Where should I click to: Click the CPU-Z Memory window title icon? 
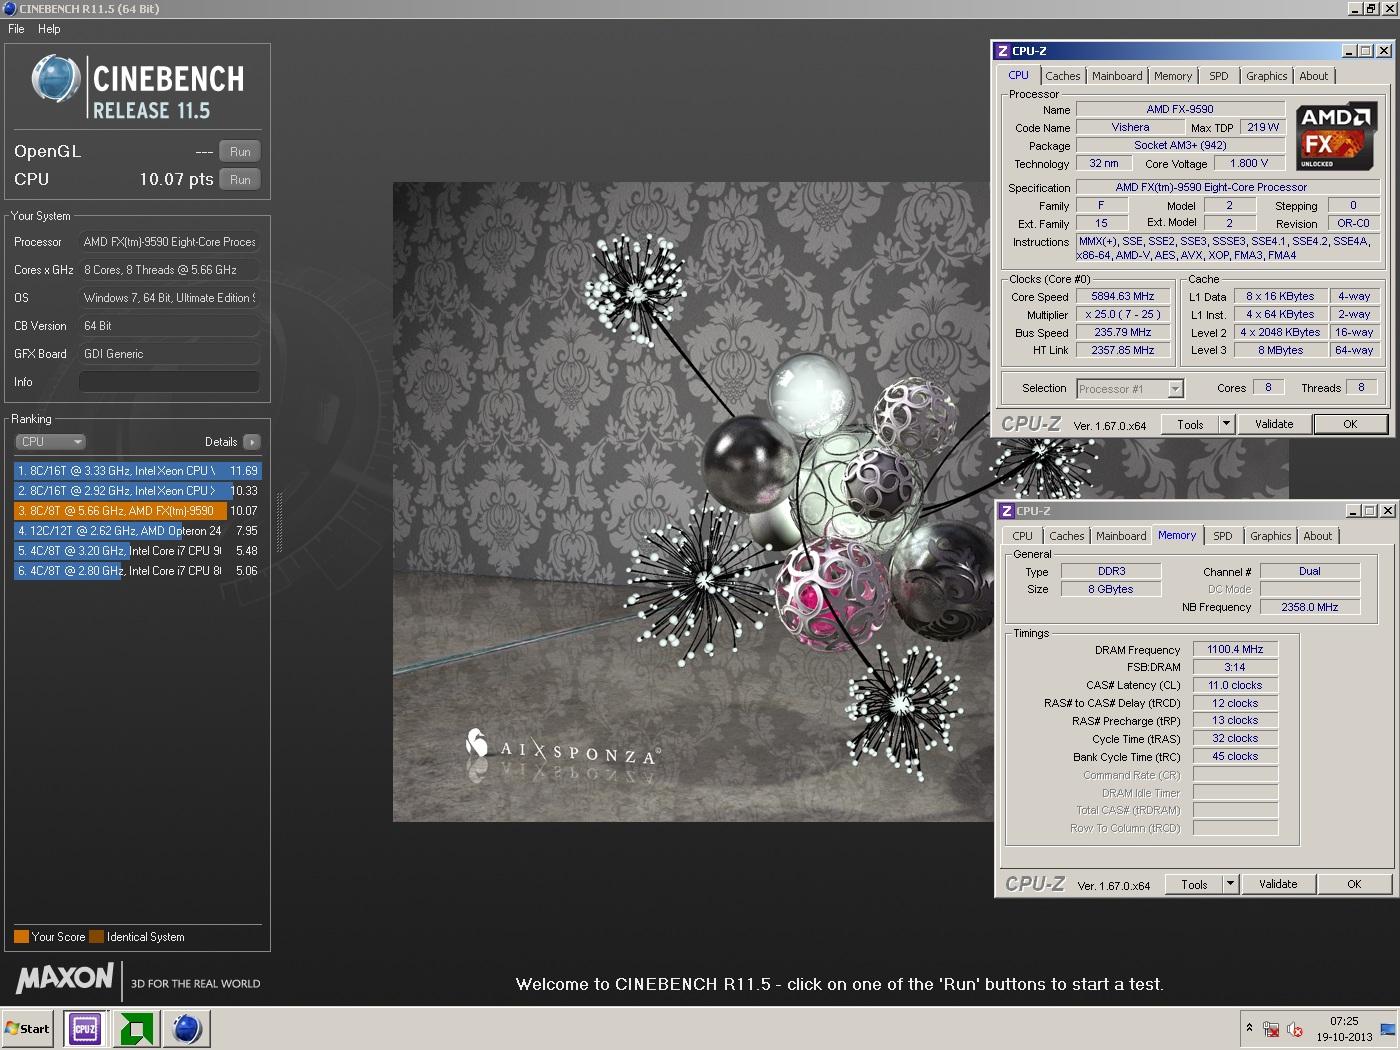(x=1007, y=511)
